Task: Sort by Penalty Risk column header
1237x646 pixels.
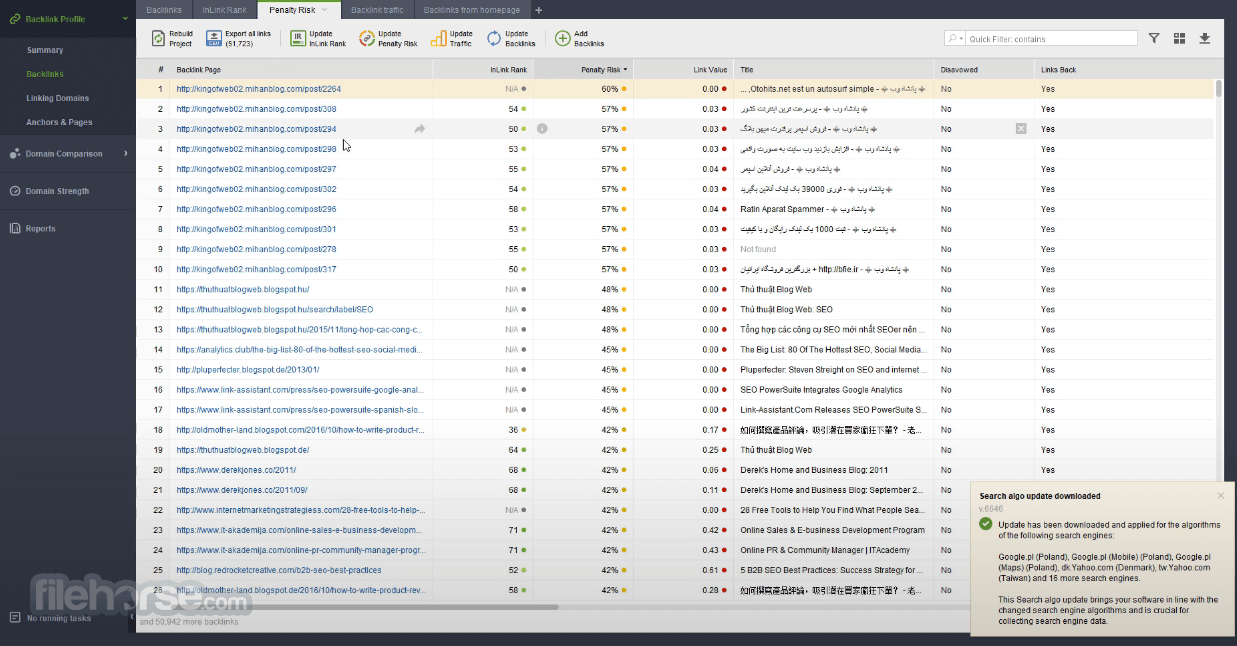Action: tap(583, 70)
